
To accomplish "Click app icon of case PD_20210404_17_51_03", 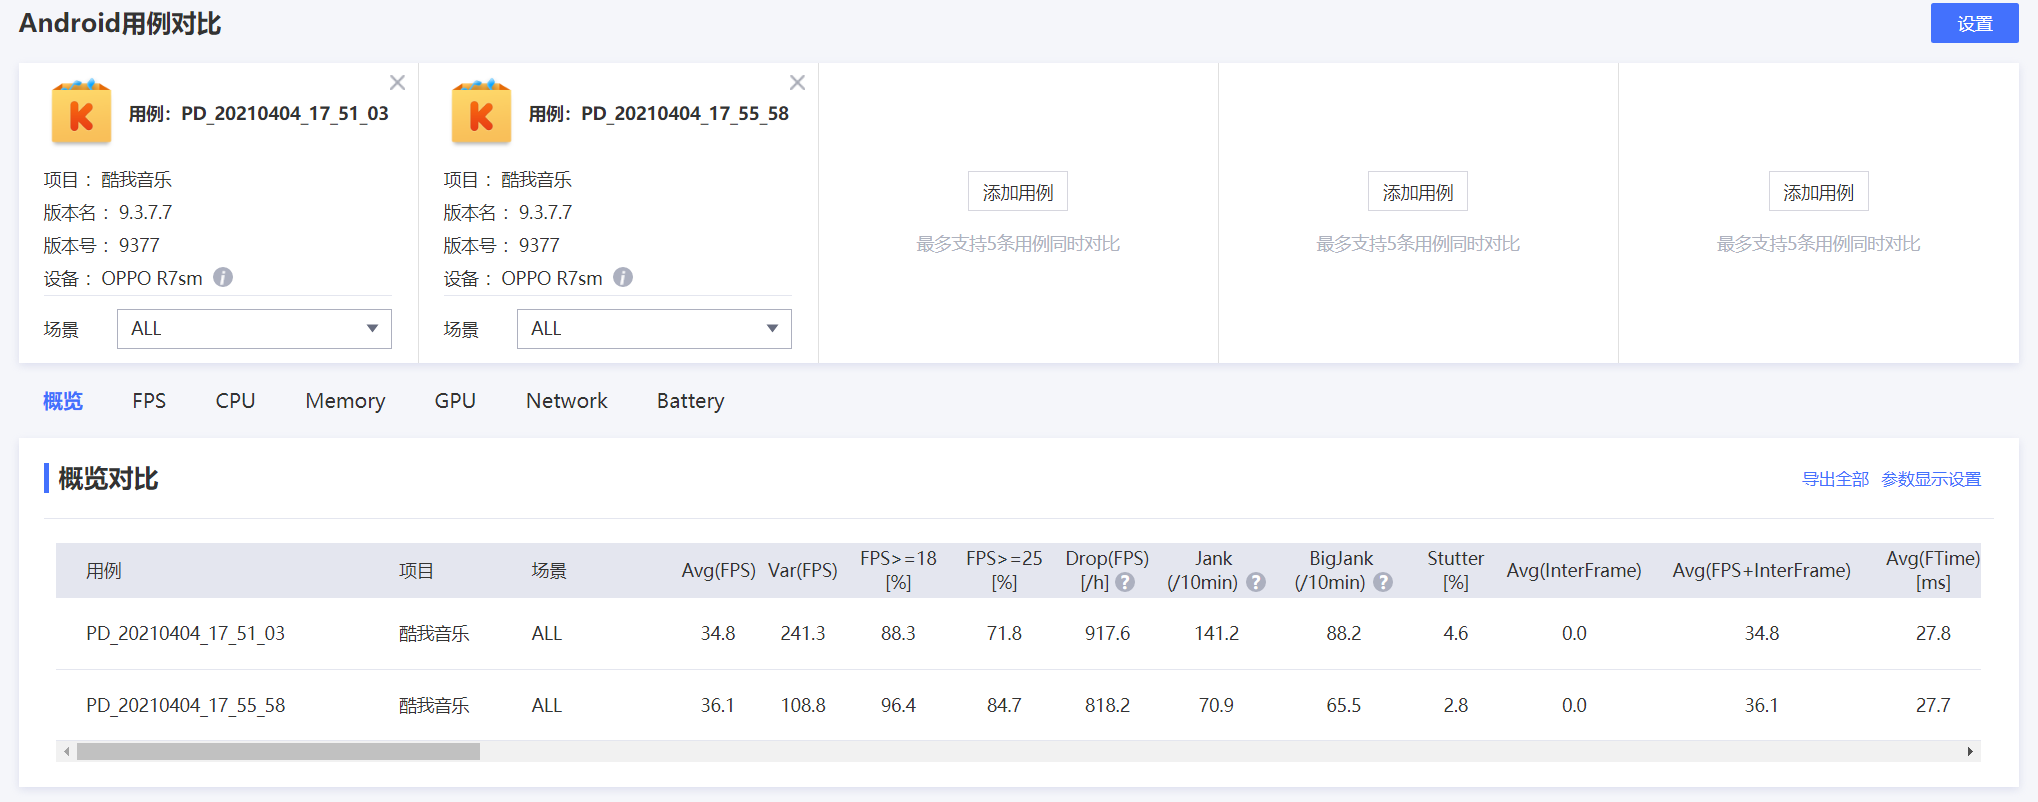I will point(81,112).
